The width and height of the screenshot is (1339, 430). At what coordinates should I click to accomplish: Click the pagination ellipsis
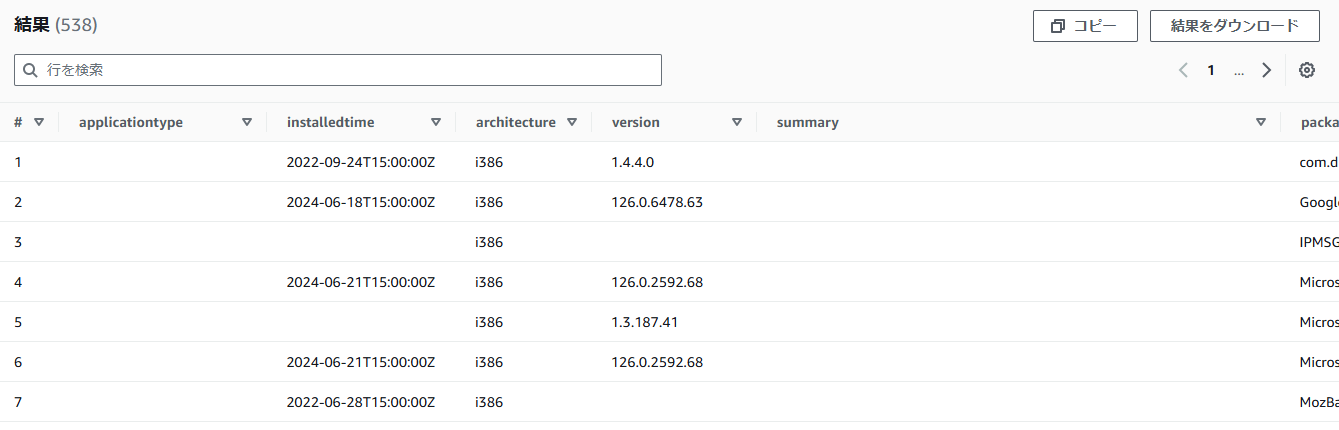(x=1239, y=70)
